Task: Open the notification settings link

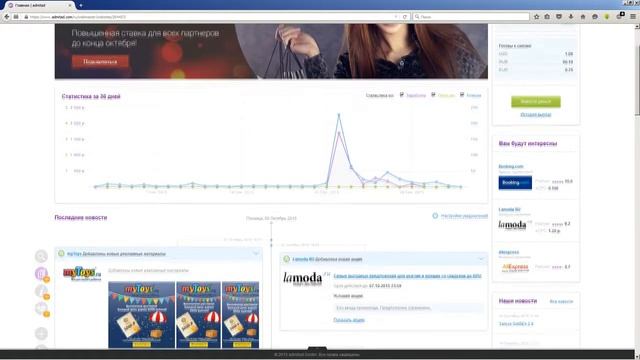Action: click(464, 216)
